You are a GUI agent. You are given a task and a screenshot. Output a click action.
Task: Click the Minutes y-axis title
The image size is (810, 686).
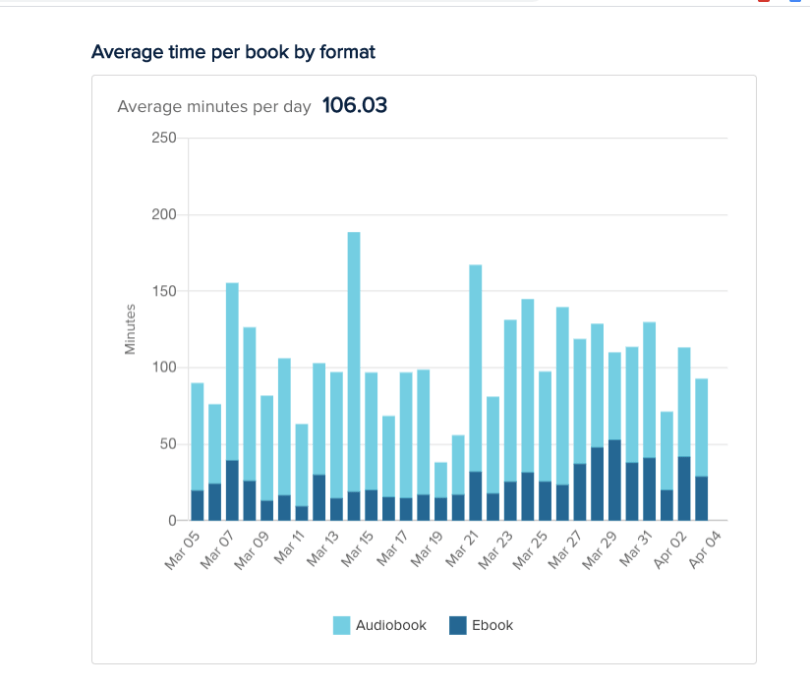coord(130,329)
